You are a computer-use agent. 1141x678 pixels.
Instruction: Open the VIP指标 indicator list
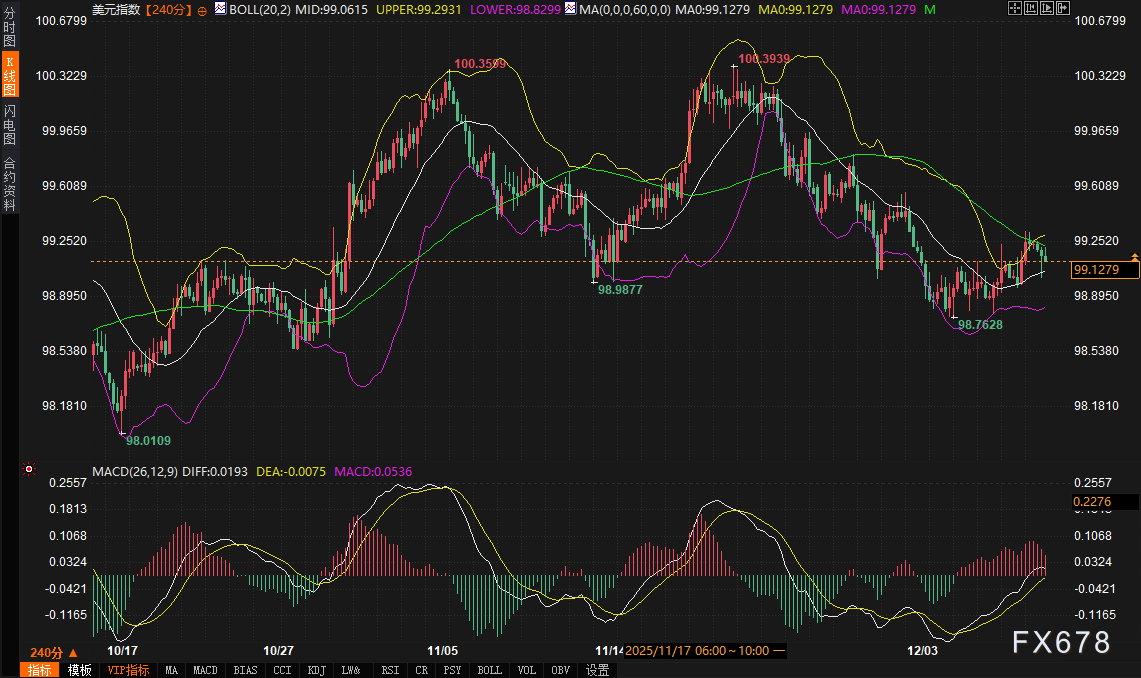(128, 670)
